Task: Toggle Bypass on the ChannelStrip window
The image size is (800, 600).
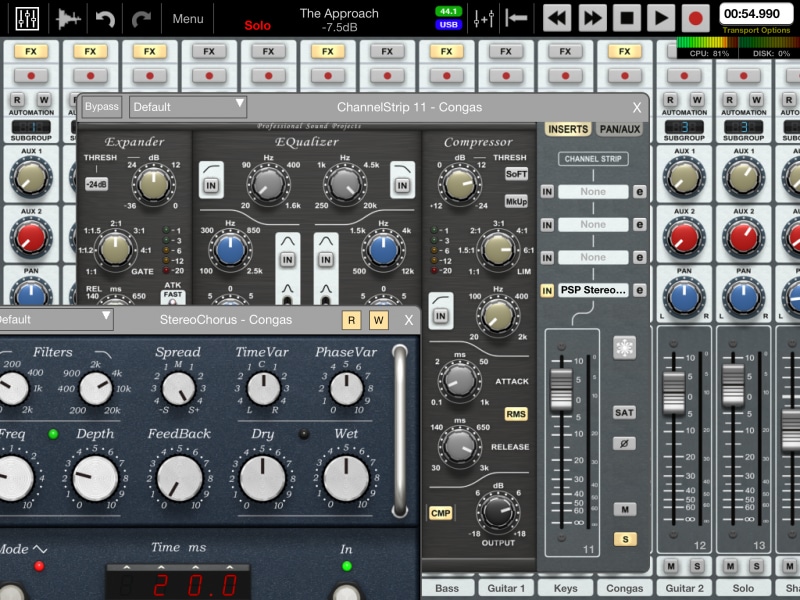Action: coord(101,107)
